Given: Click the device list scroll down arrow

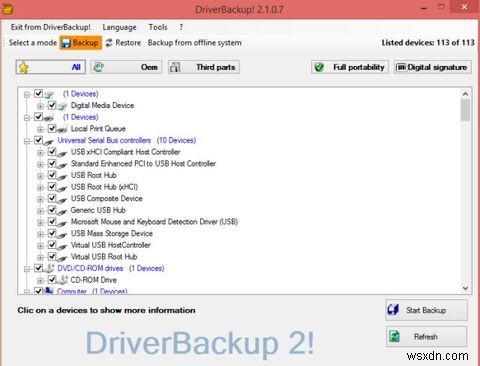Looking at the screenshot, I should click(465, 288).
